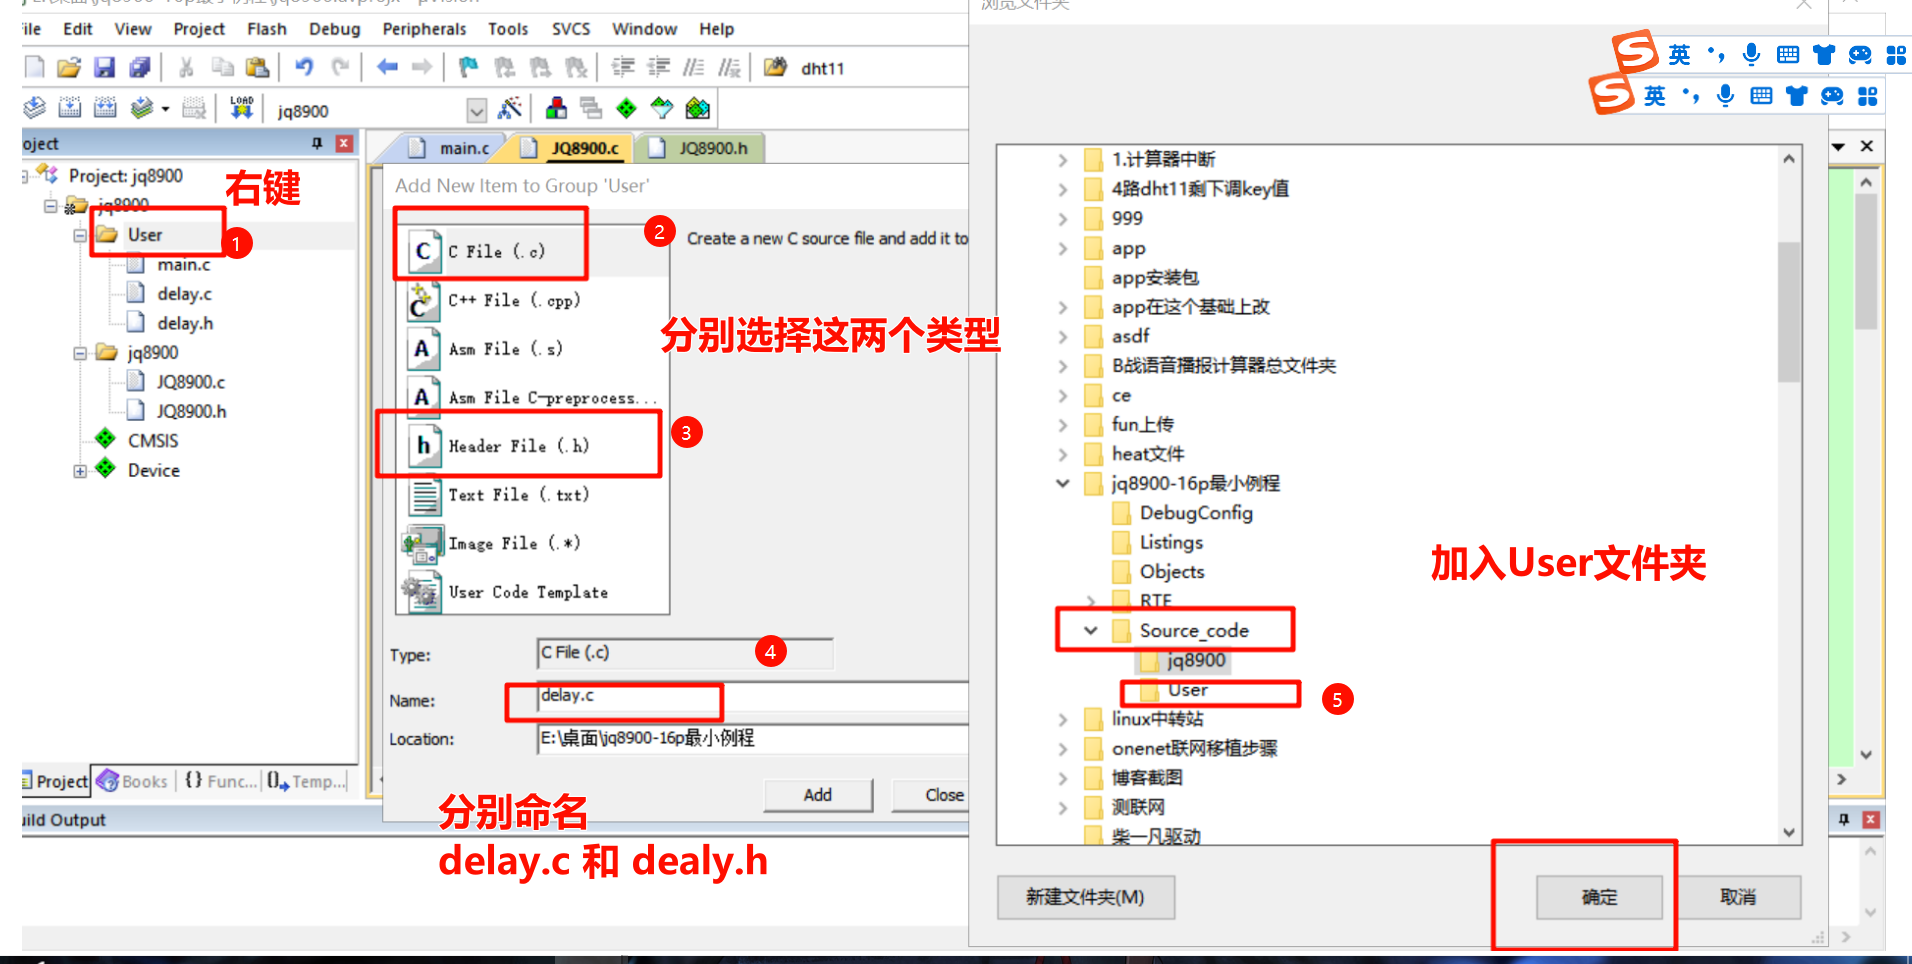Click the Rebuild all target files icon
The width and height of the screenshot is (1912, 964).
105,108
